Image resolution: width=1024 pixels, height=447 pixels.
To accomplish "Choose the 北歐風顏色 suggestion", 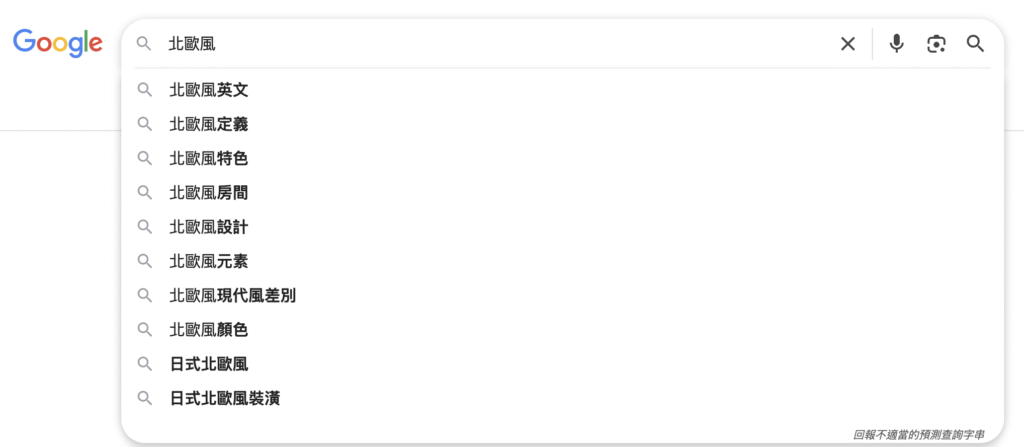I will click(x=209, y=329).
